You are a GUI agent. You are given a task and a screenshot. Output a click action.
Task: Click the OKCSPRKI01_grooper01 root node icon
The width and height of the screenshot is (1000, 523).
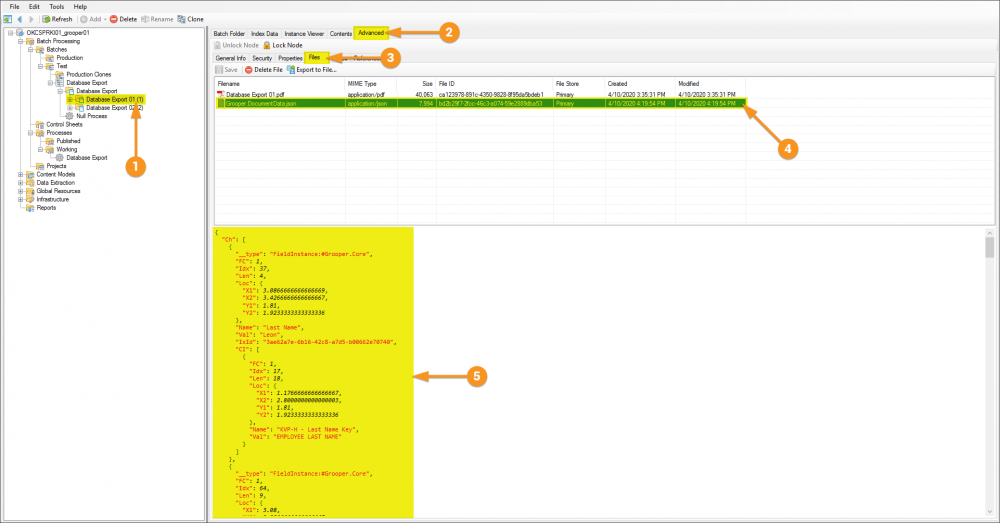pyautogui.click(x=20, y=33)
